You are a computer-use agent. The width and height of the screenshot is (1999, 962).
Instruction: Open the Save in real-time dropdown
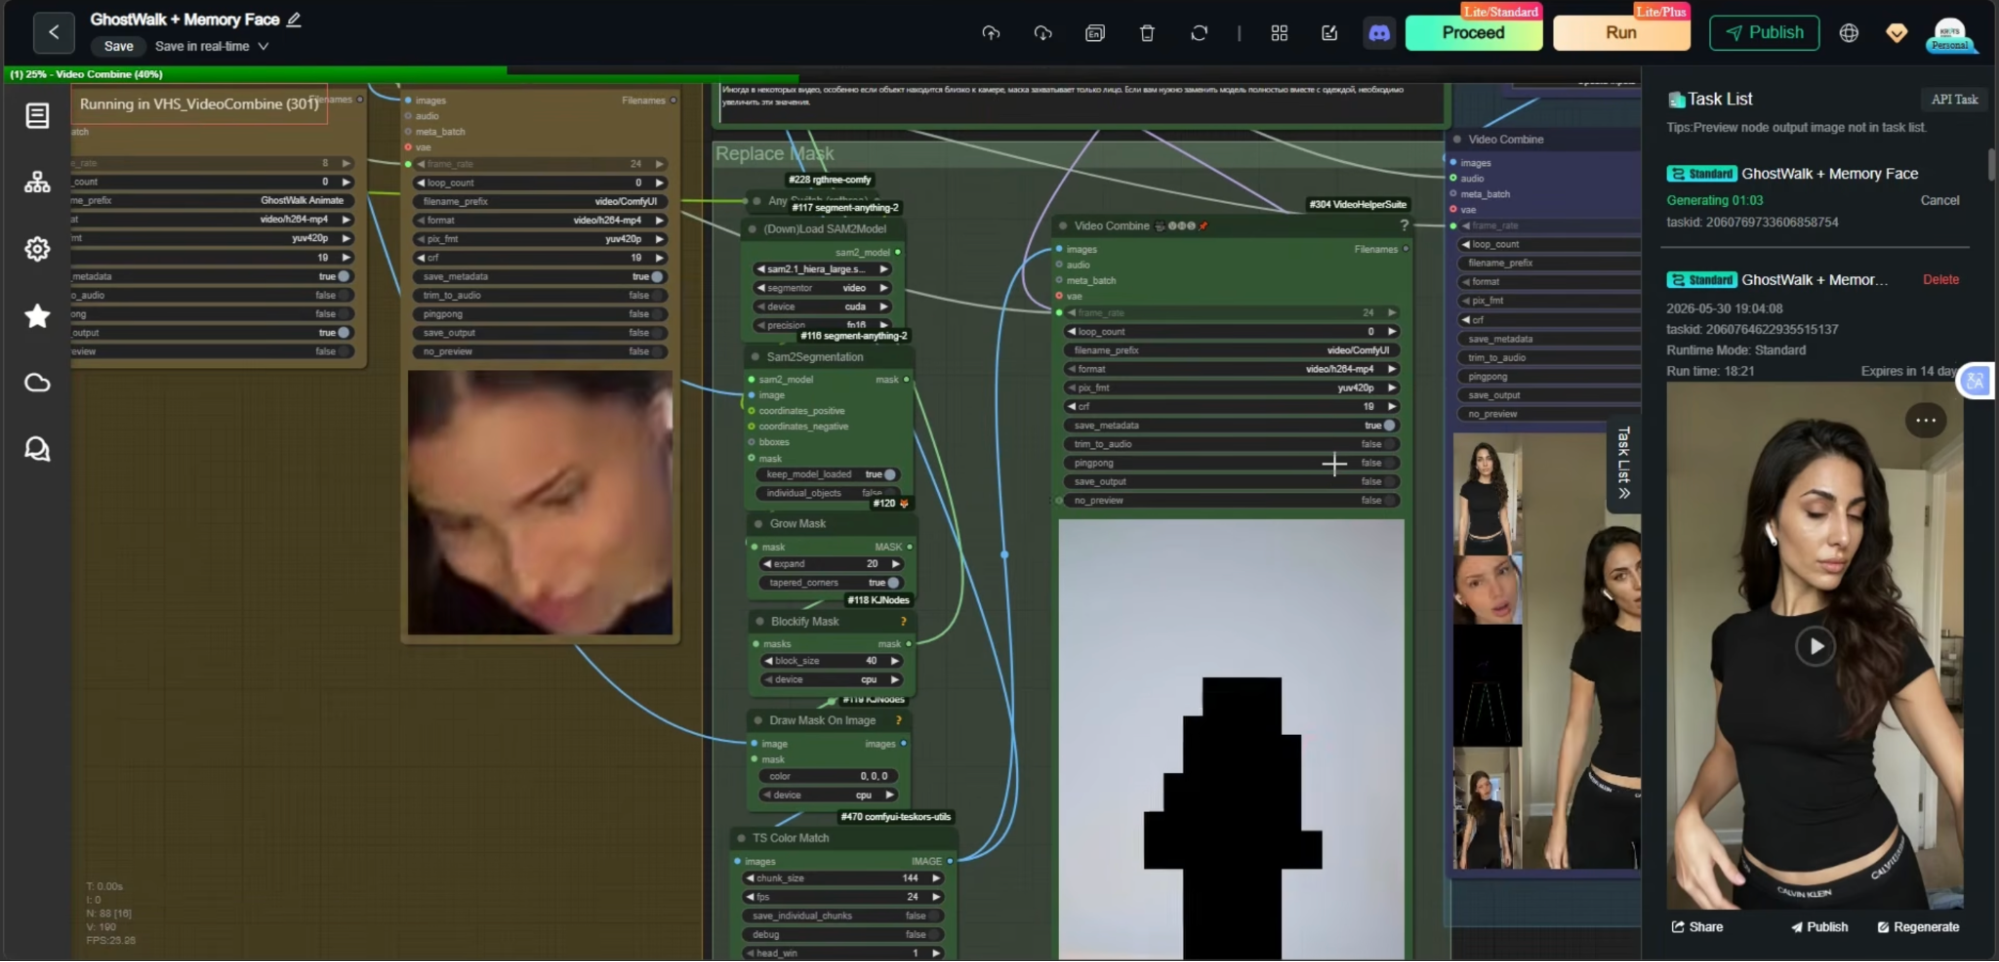(212, 46)
